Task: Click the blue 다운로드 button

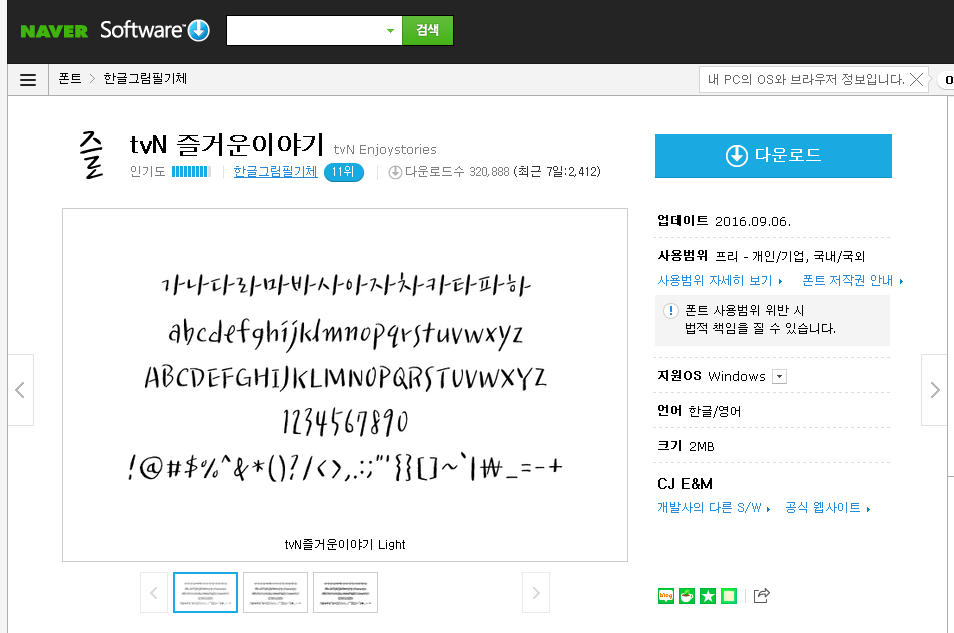Action: (773, 156)
